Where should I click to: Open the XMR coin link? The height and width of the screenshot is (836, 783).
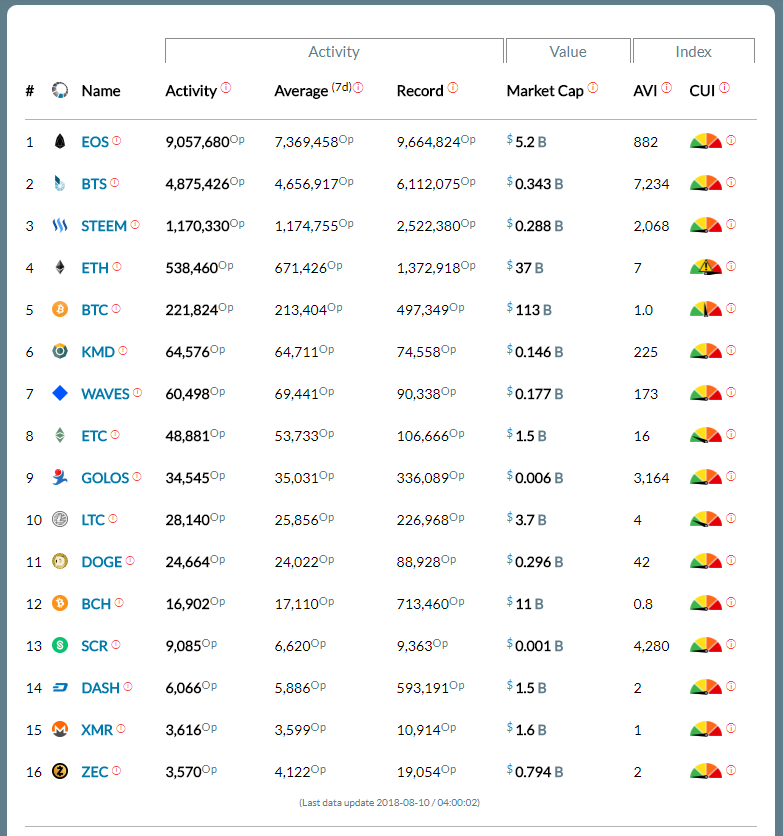97,730
